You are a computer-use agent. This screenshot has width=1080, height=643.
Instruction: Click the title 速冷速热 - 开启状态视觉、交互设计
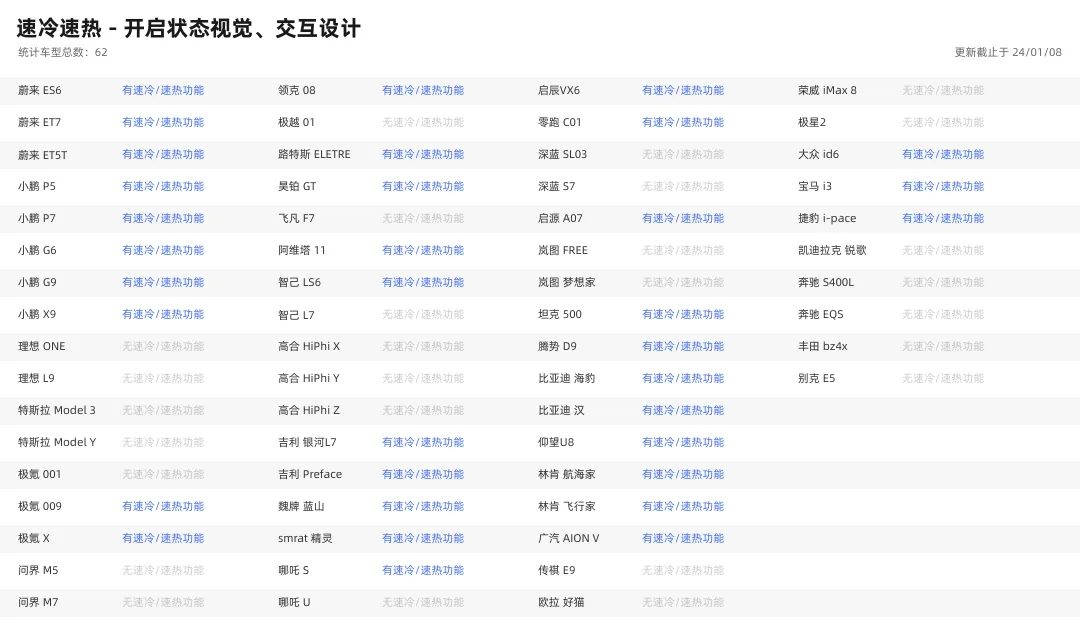pyautogui.click(x=188, y=28)
